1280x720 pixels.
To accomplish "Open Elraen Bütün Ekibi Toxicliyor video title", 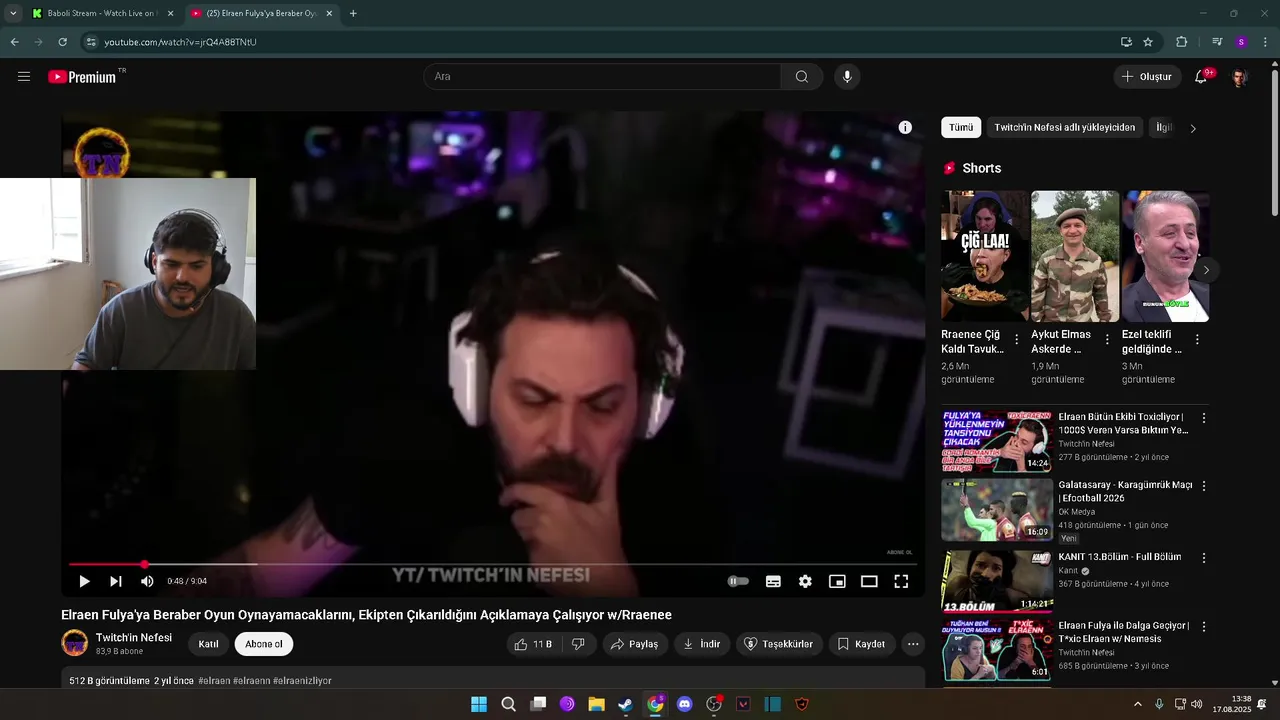I will (1123, 423).
